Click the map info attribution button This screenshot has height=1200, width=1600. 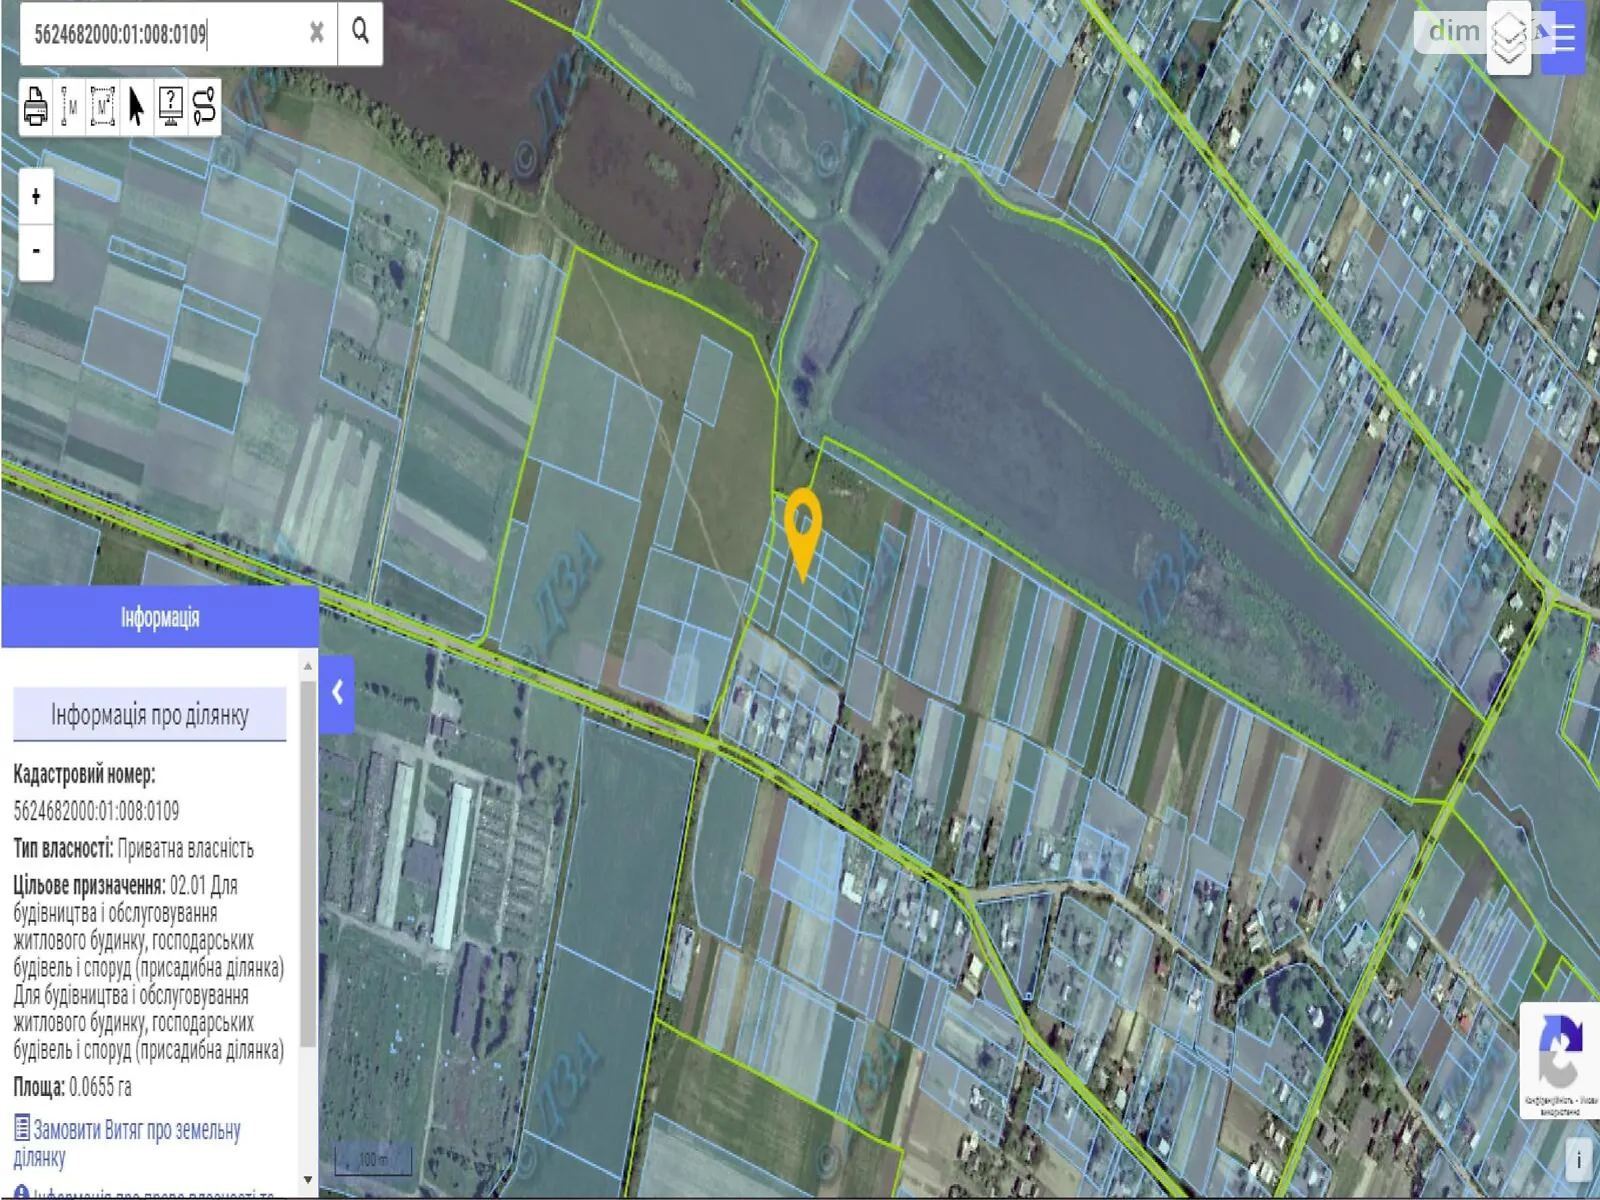click(x=1579, y=1160)
